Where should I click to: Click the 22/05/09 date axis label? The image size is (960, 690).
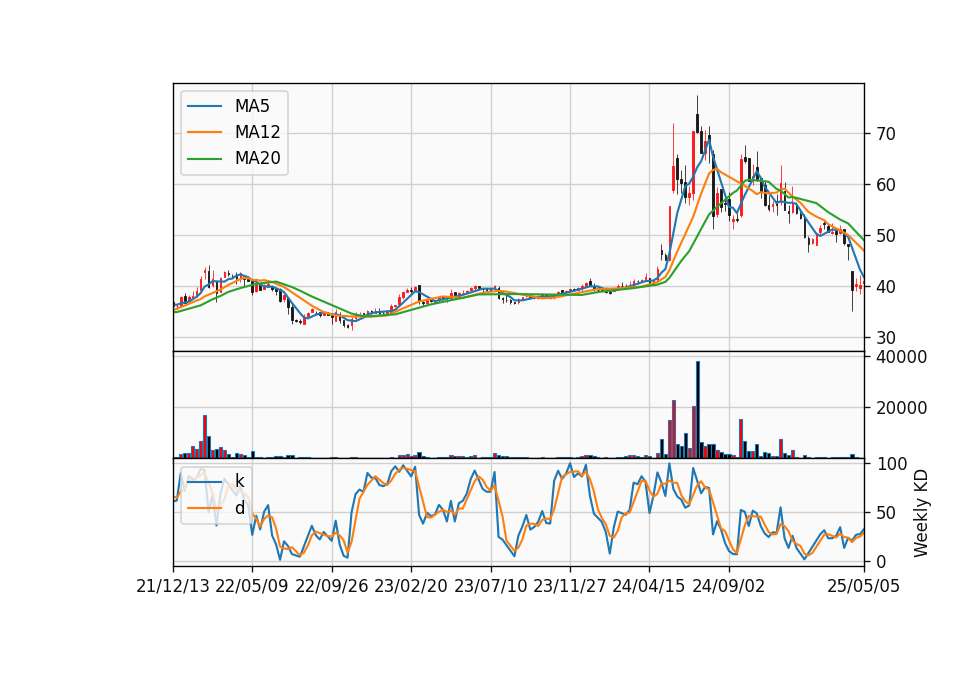pos(252,586)
